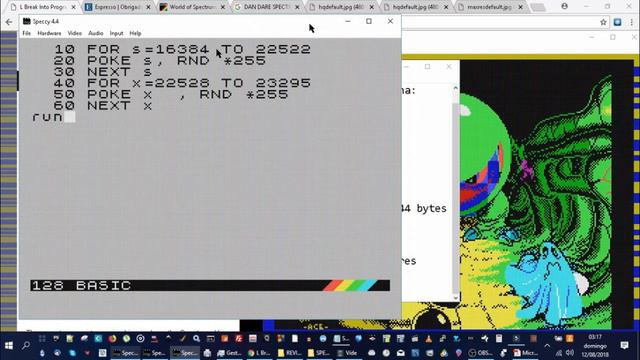Open the Chrome profile icon
Image resolution: width=640 pixels, height=360 pixels.
(564, 6)
